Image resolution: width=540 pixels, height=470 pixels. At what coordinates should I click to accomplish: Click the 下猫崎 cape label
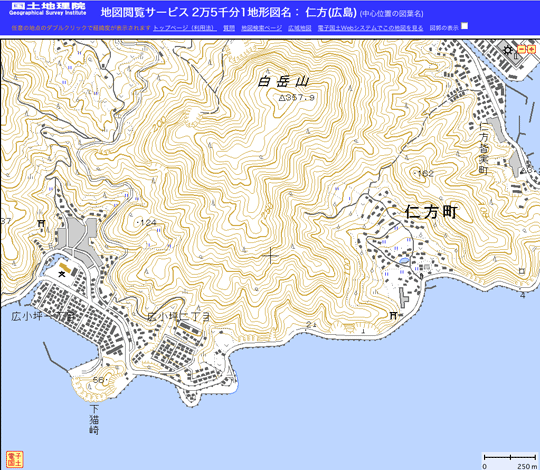[94, 420]
